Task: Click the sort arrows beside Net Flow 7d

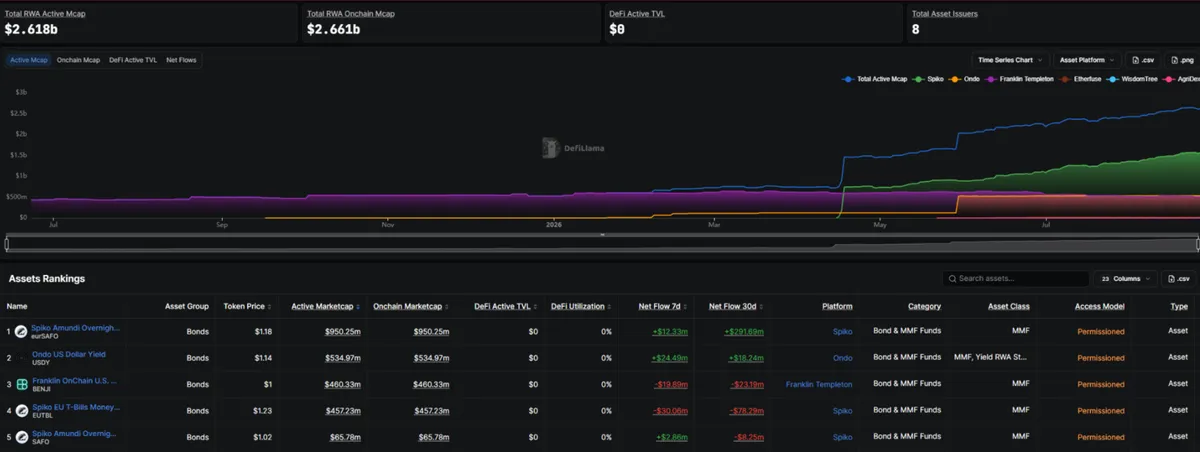Action: (x=684, y=306)
